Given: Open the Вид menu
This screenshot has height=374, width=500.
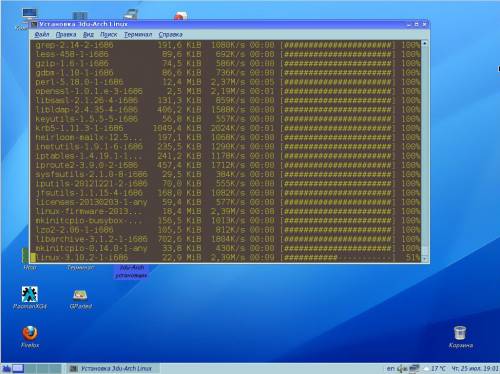Looking at the screenshot, I should [x=88, y=35].
